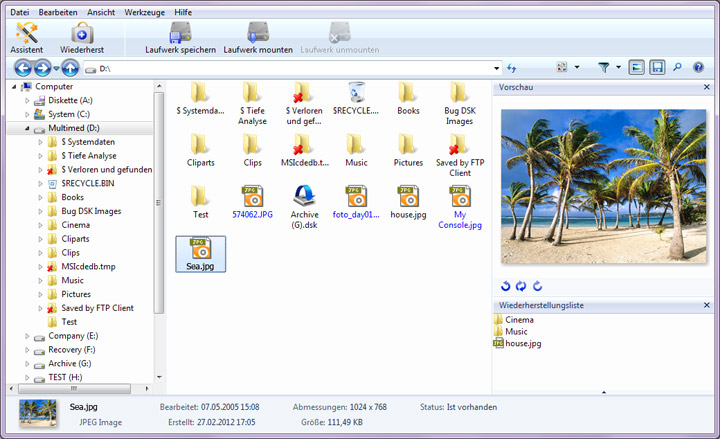Open the Werkzeuge menu
Image resolution: width=720 pixels, height=439 pixels.
[145, 12]
